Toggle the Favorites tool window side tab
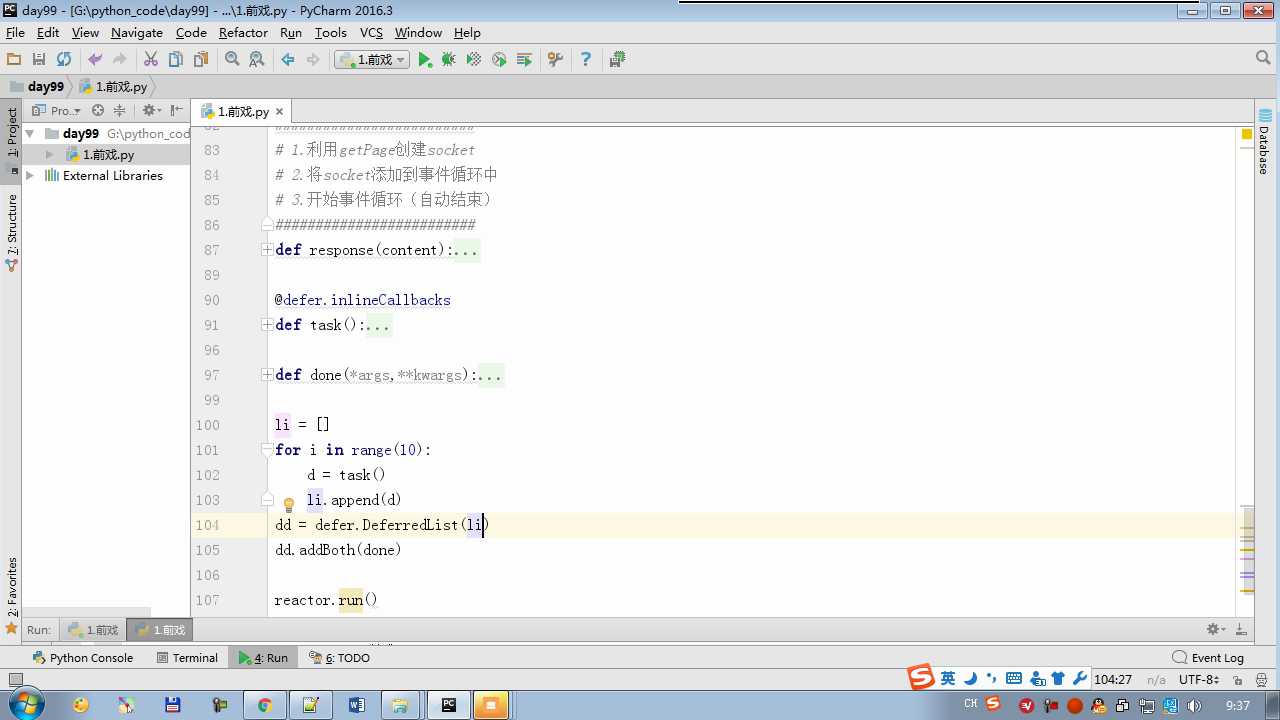 click(x=12, y=595)
